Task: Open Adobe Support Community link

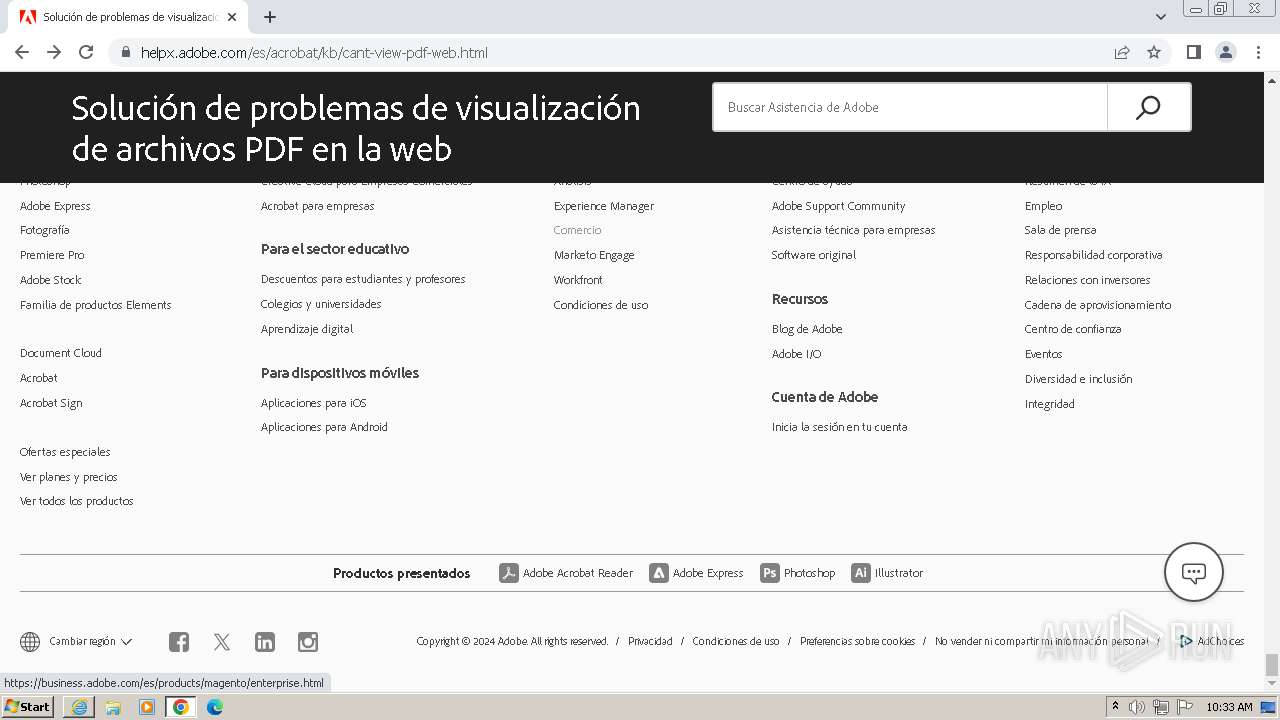Action: click(838, 206)
